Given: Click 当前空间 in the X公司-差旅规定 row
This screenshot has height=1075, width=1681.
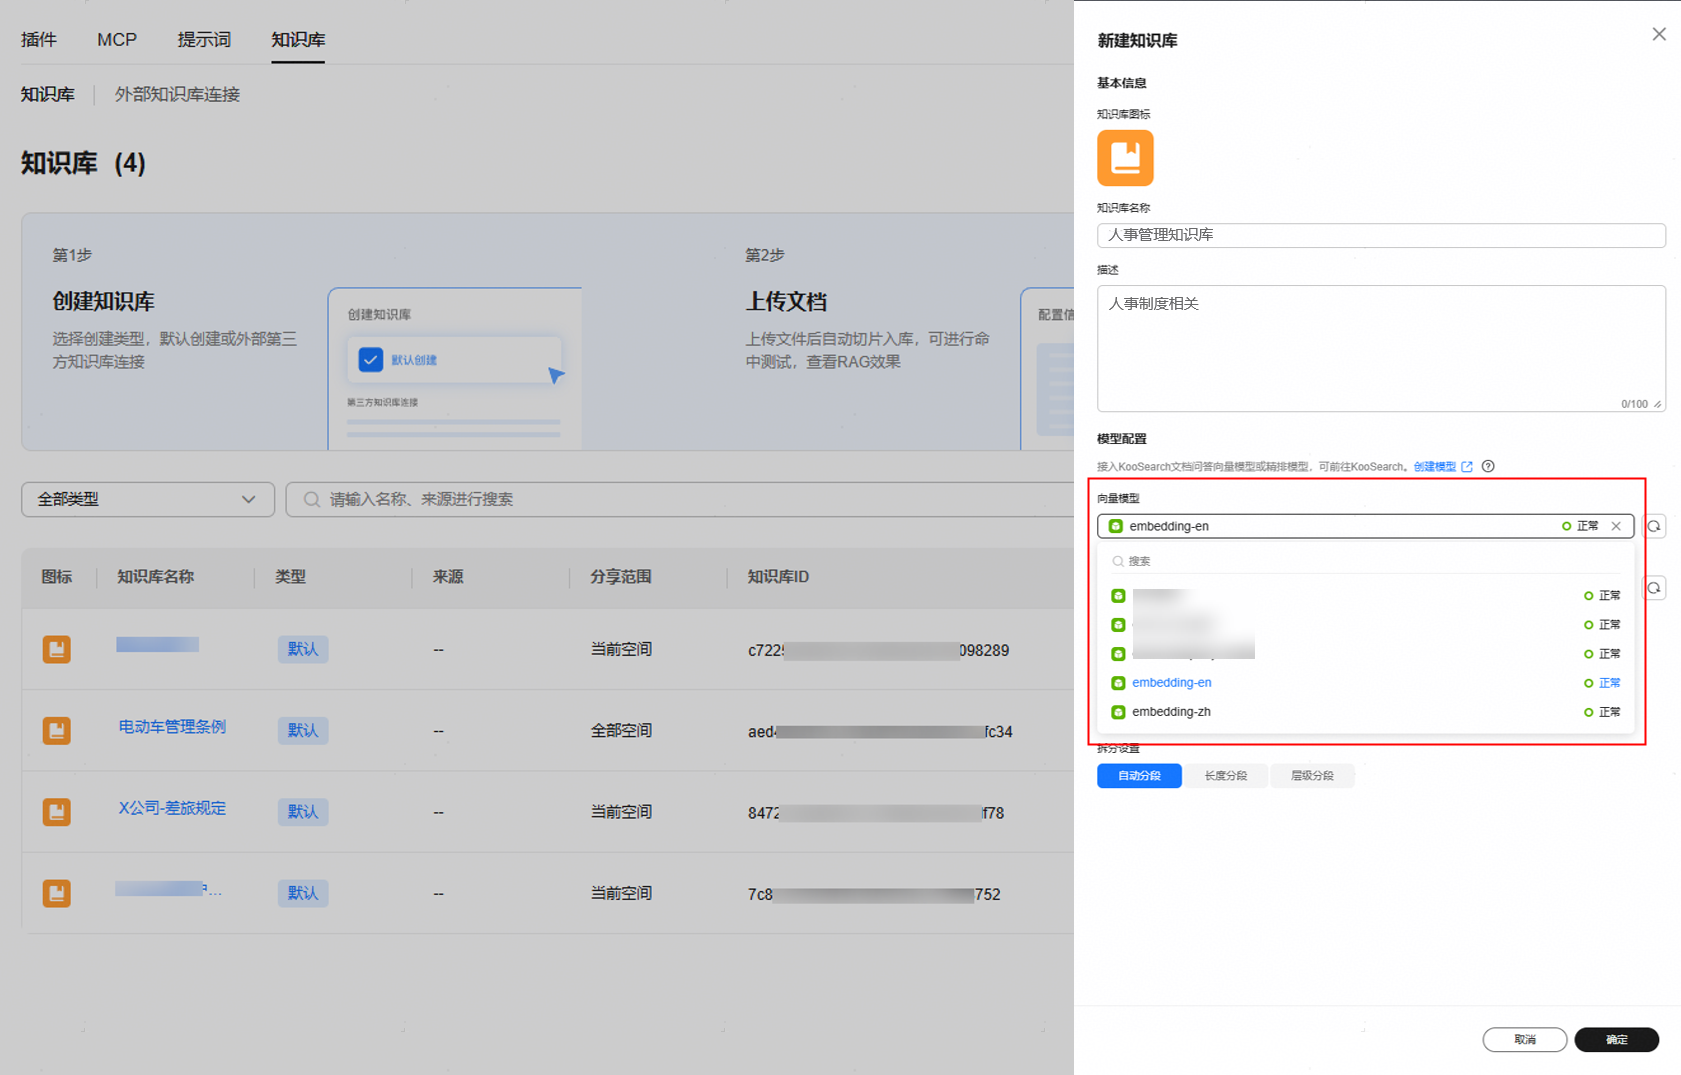Looking at the screenshot, I should click(x=621, y=812).
